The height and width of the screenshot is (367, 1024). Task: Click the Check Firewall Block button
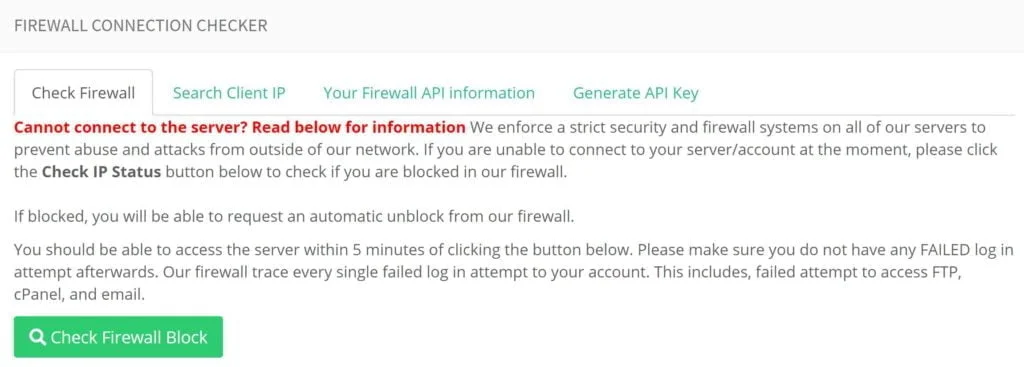pyautogui.click(x=118, y=337)
